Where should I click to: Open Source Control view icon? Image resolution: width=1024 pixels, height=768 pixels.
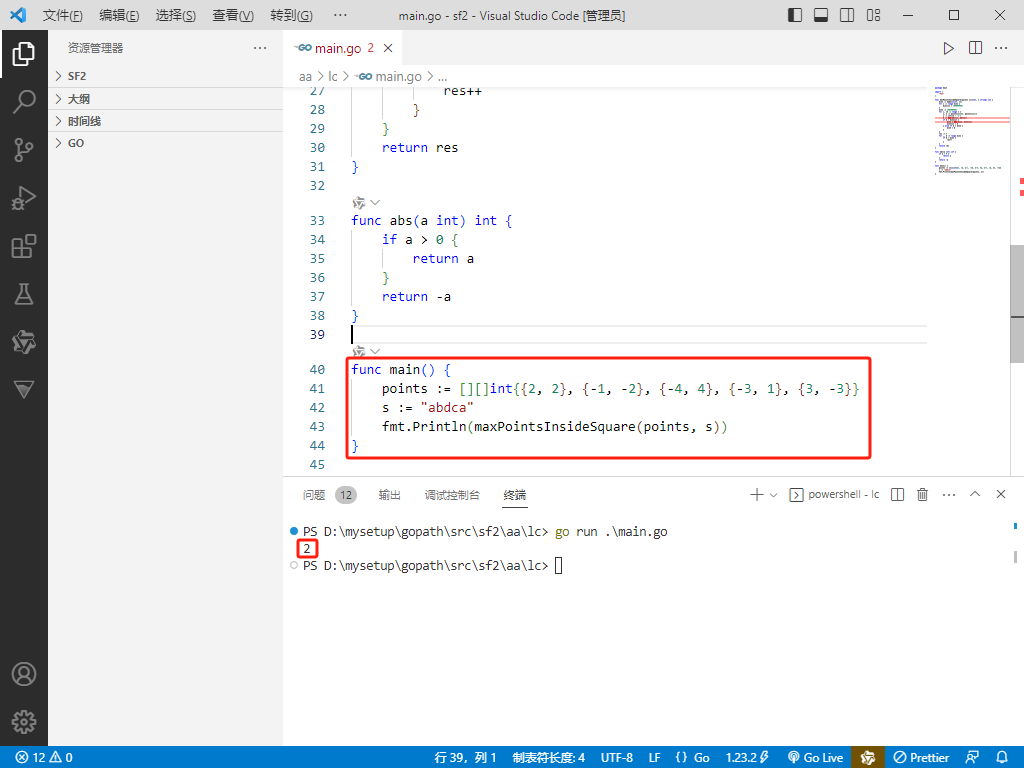tap(24, 150)
